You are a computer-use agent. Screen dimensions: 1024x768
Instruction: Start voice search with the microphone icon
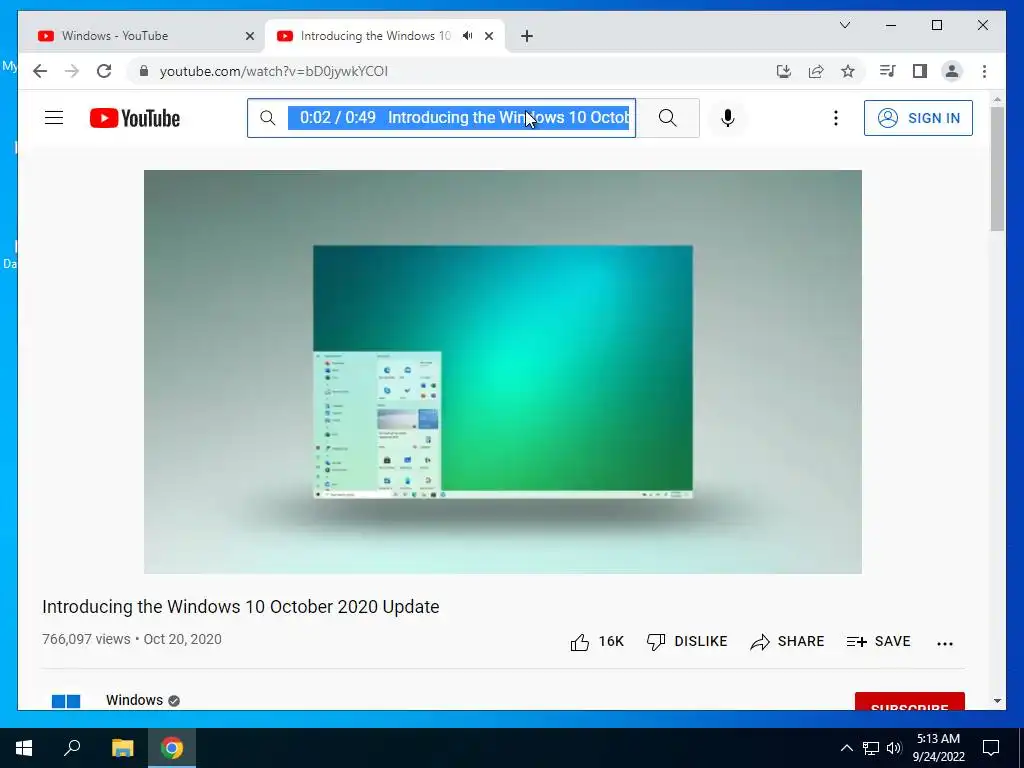coord(728,118)
